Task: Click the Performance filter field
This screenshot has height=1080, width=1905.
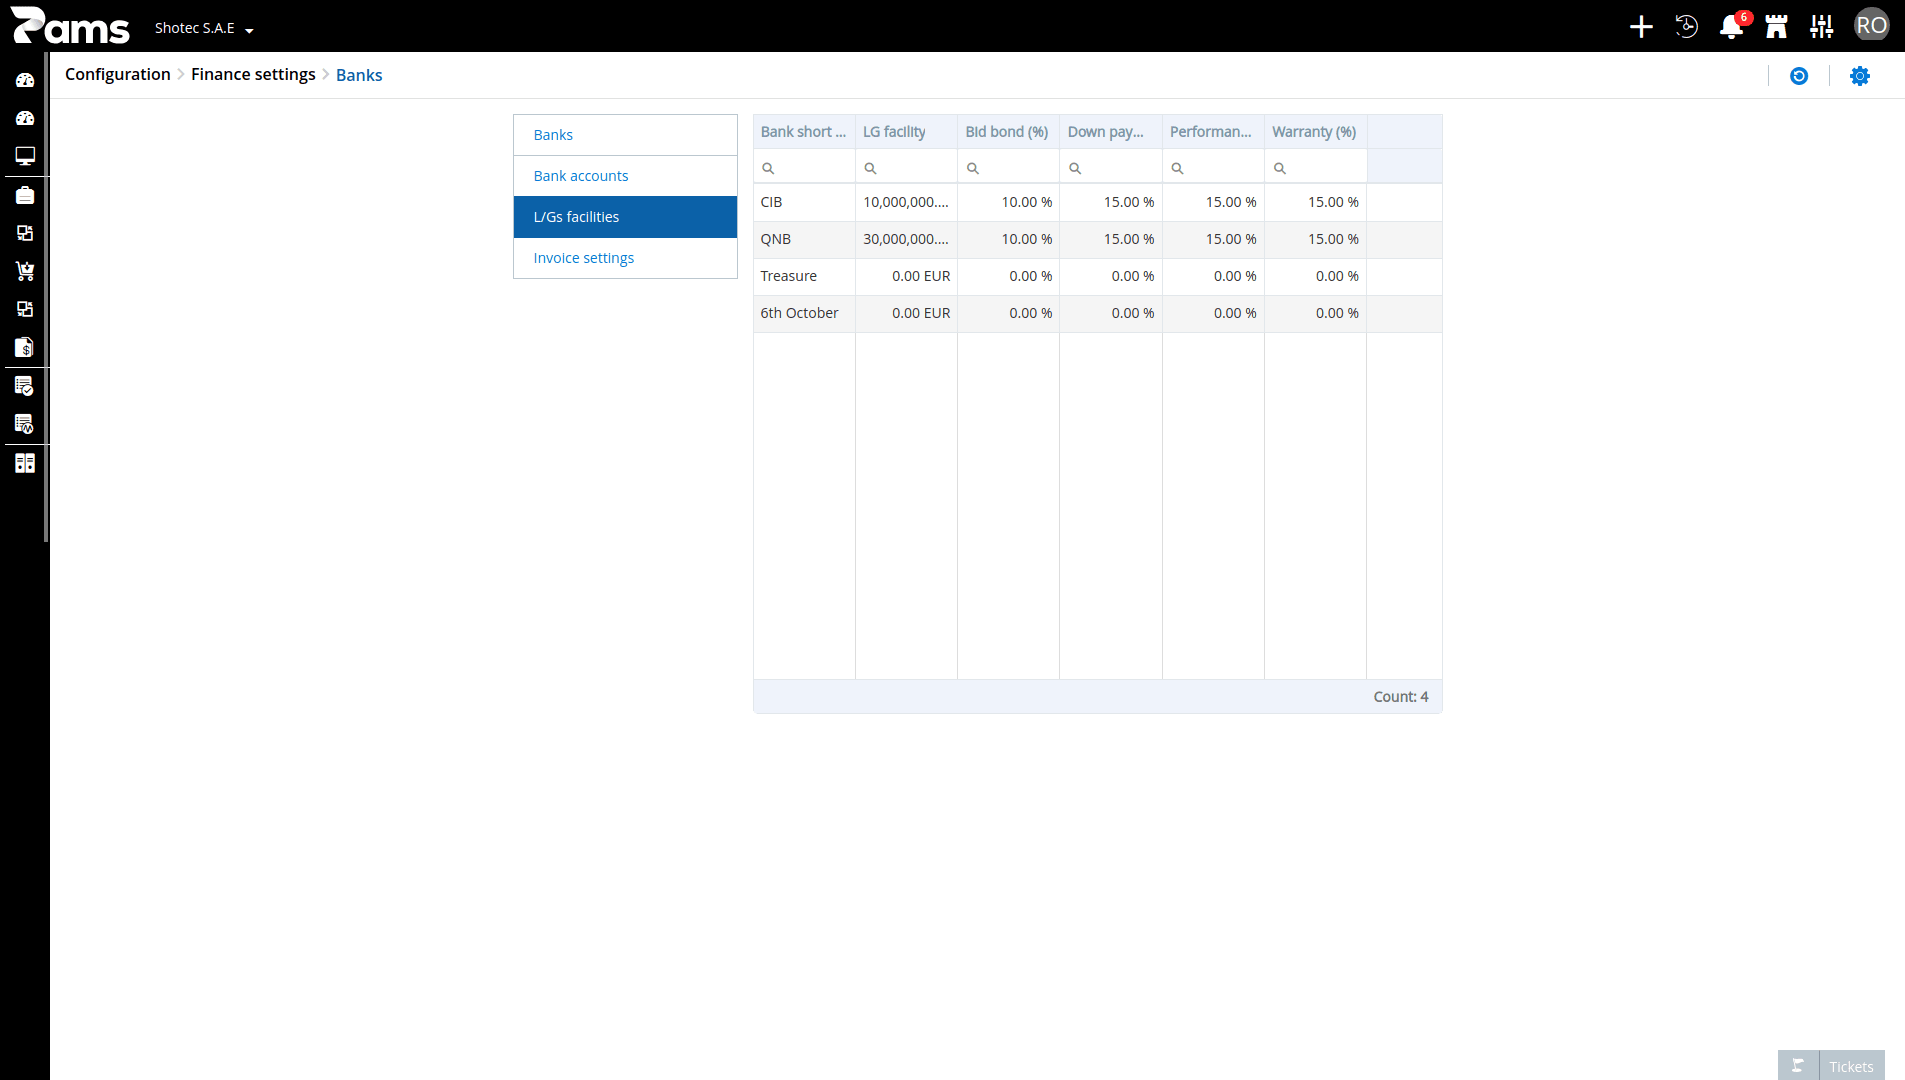Action: [x=1213, y=168]
